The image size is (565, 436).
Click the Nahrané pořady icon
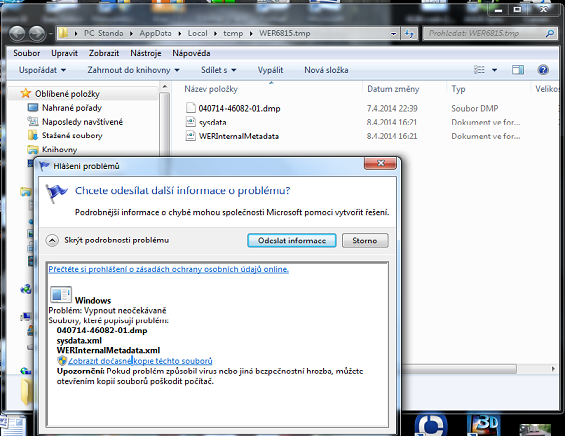click(33, 108)
